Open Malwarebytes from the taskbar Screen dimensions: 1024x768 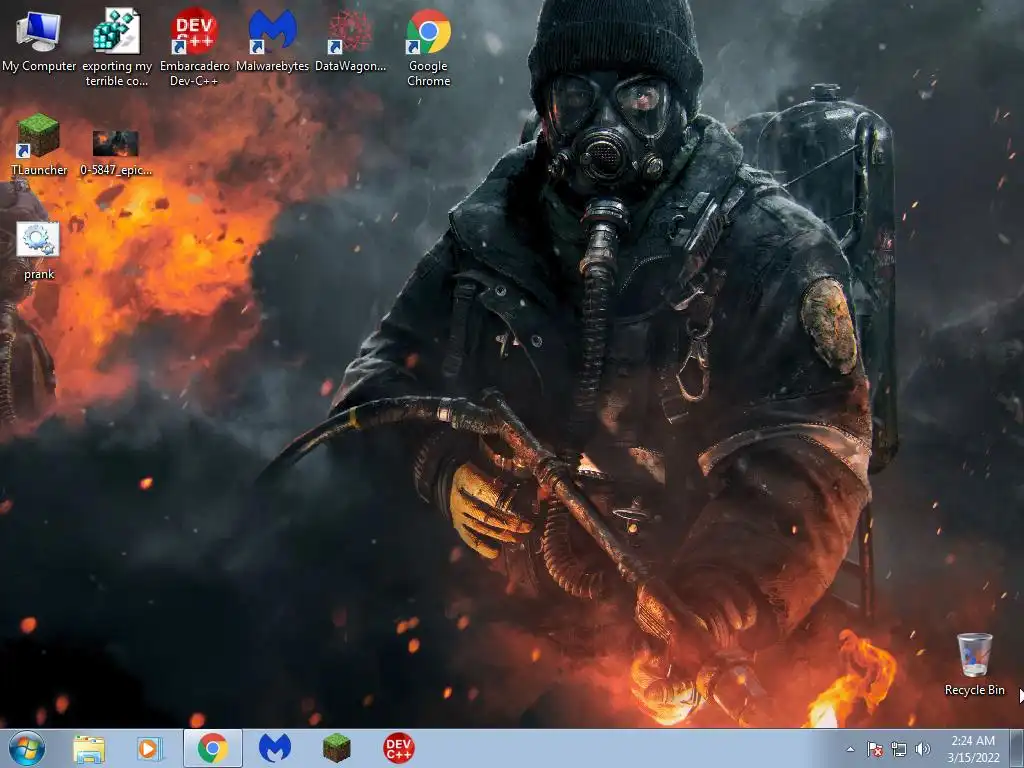275,748
